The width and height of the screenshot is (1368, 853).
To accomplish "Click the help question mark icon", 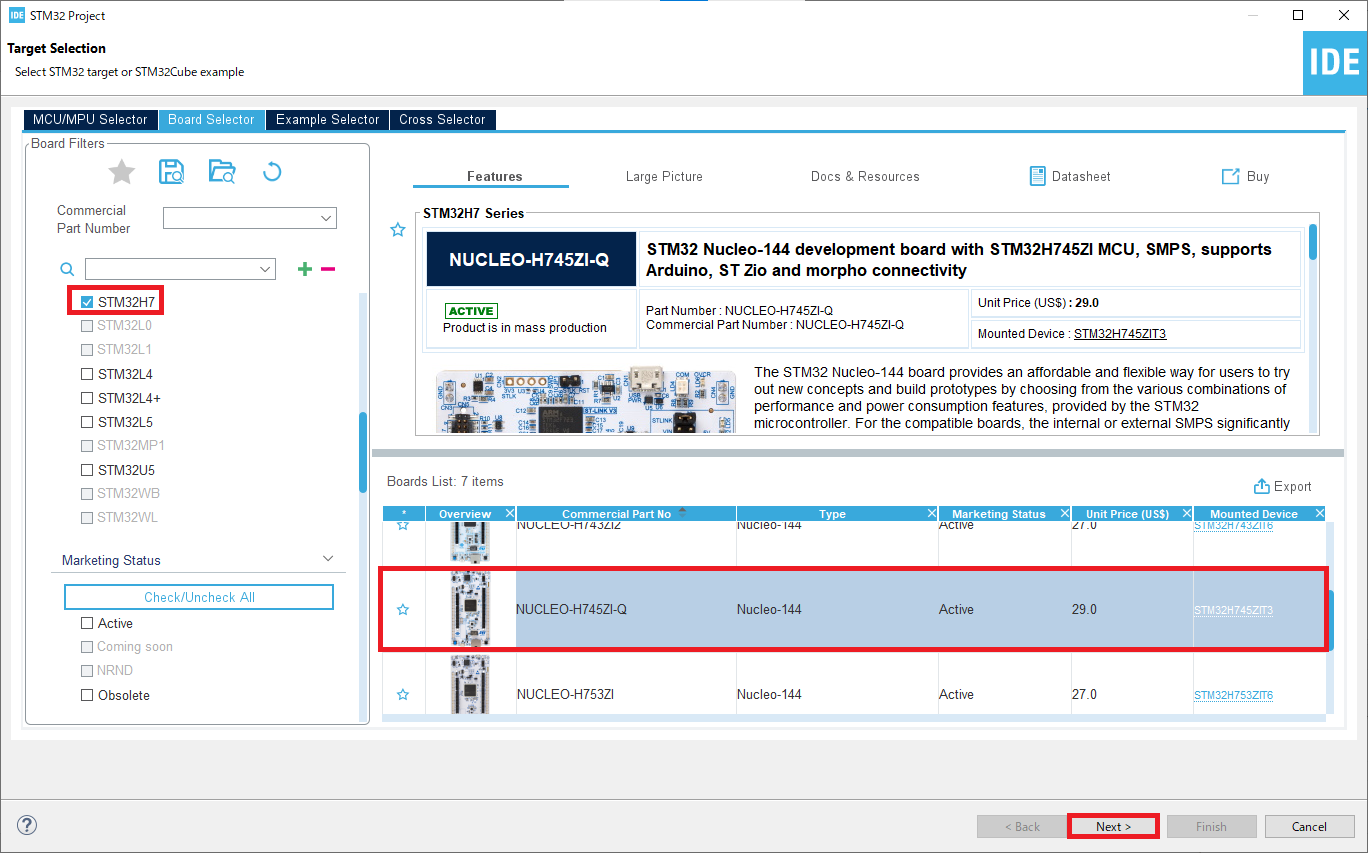I will [x=27, y=826].
